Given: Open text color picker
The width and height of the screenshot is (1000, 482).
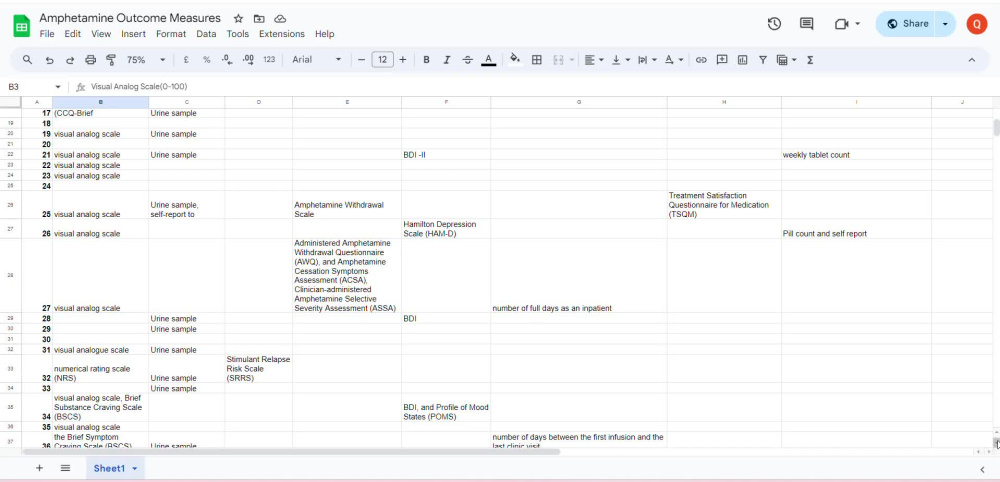Looking at the screenshot, I should point(489,60).
